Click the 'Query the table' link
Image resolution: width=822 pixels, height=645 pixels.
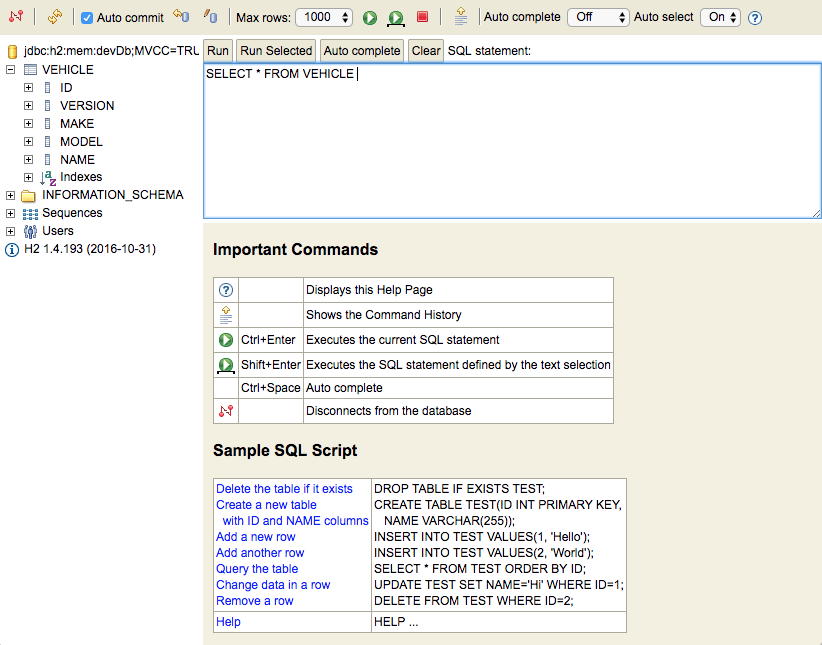point(257,569)
